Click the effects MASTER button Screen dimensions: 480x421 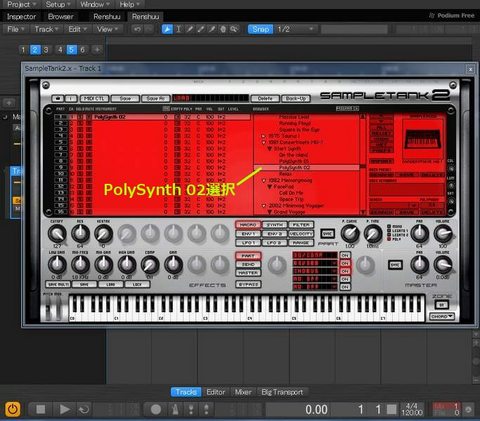[x=248, y=273]
